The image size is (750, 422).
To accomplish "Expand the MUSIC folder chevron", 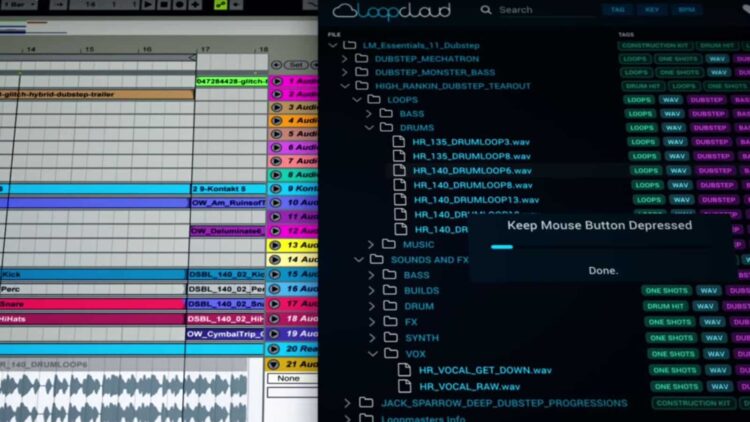I will [x=371, y=244].
